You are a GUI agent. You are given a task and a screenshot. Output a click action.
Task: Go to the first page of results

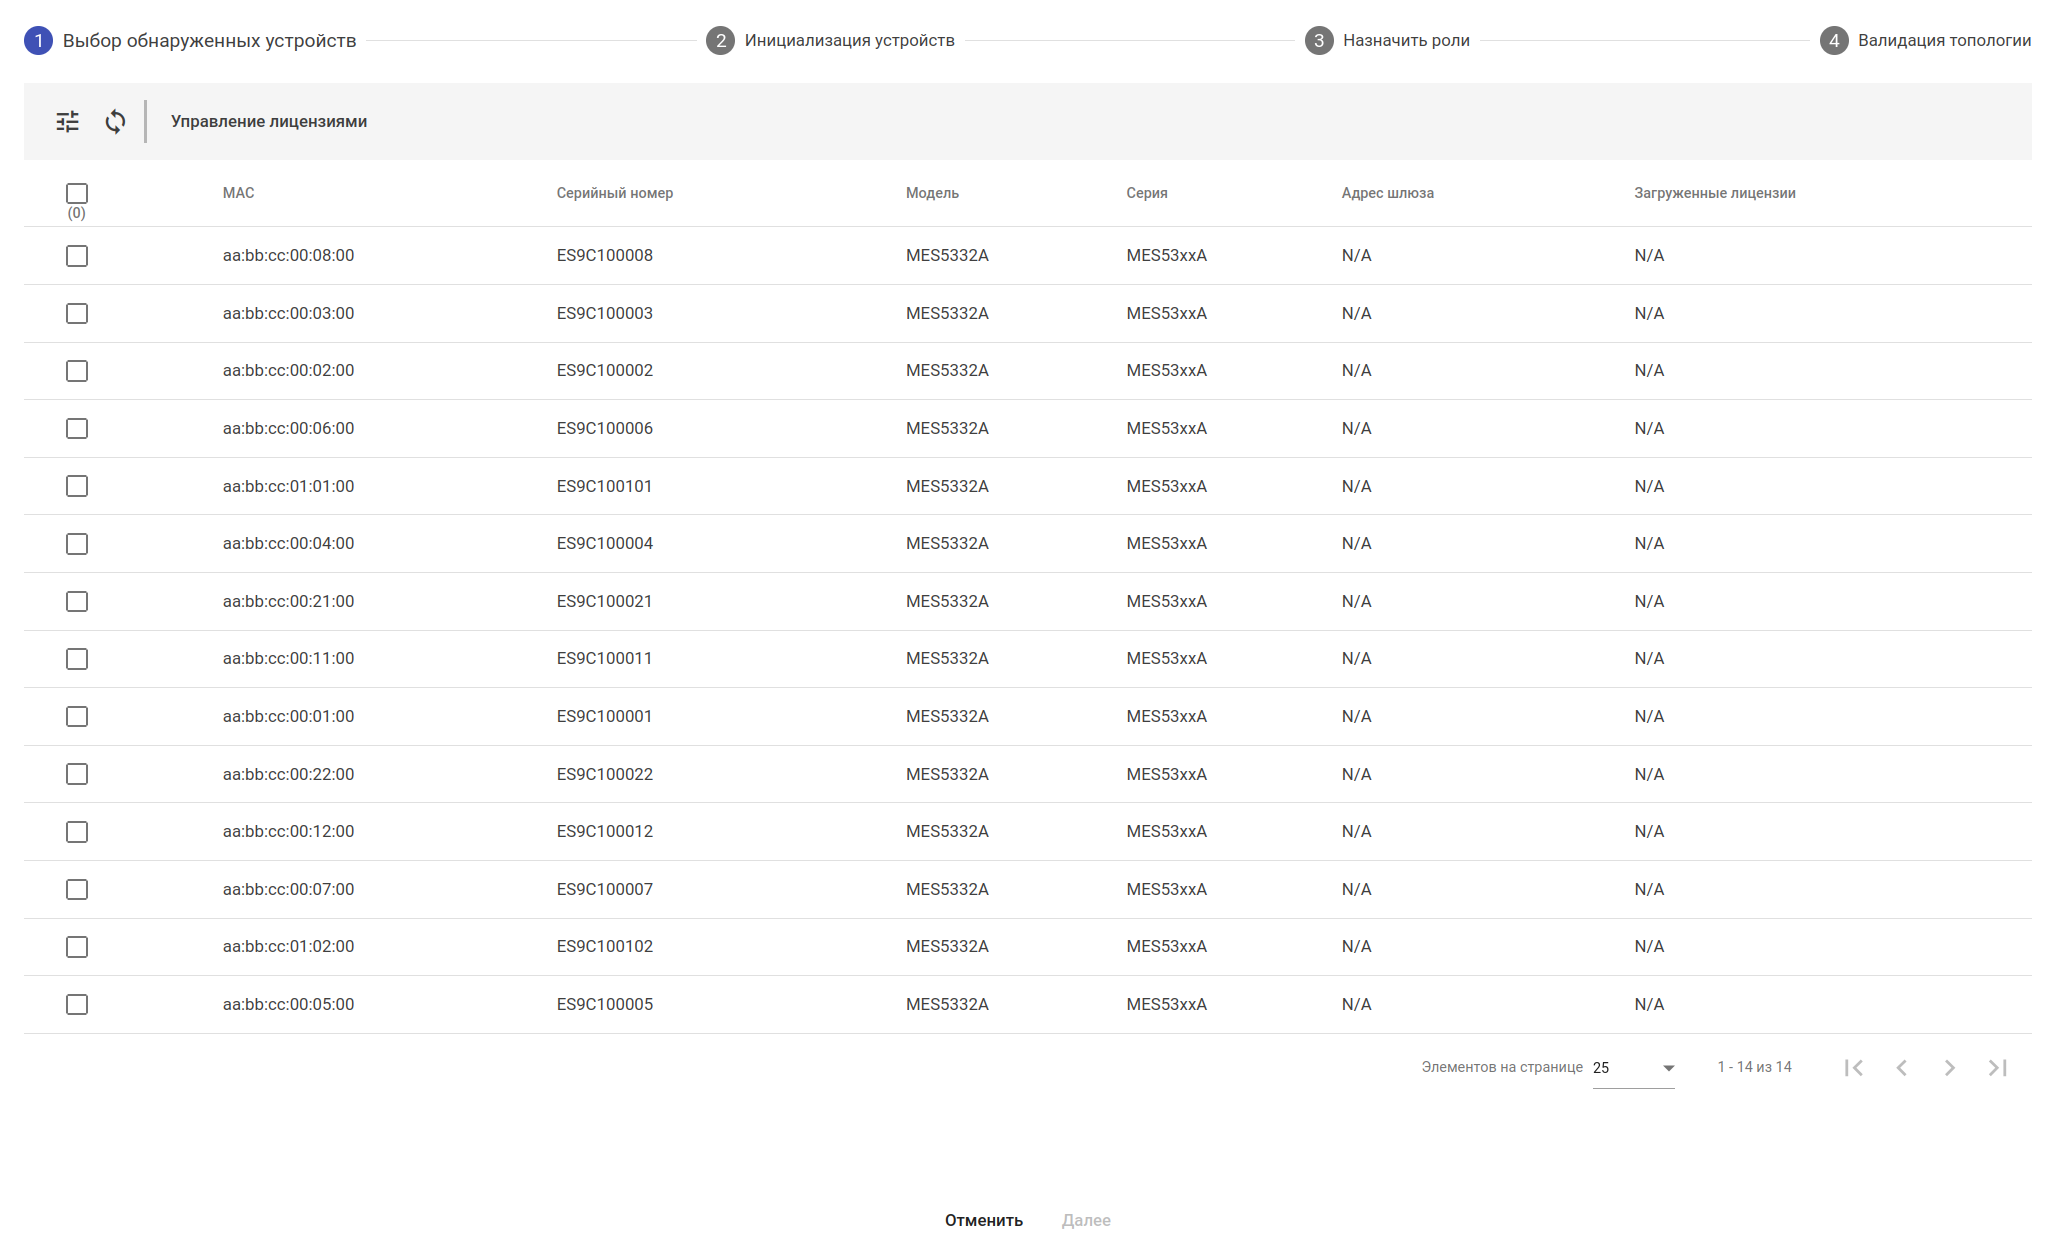pos(1853,1068)
